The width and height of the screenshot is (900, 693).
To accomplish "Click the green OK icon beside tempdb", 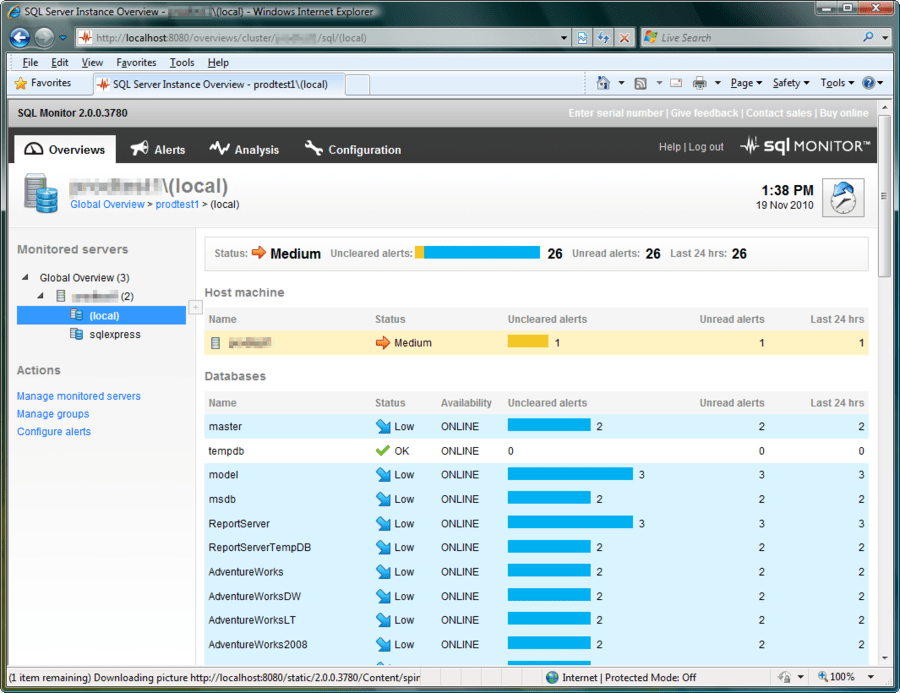I will (381, 450).
